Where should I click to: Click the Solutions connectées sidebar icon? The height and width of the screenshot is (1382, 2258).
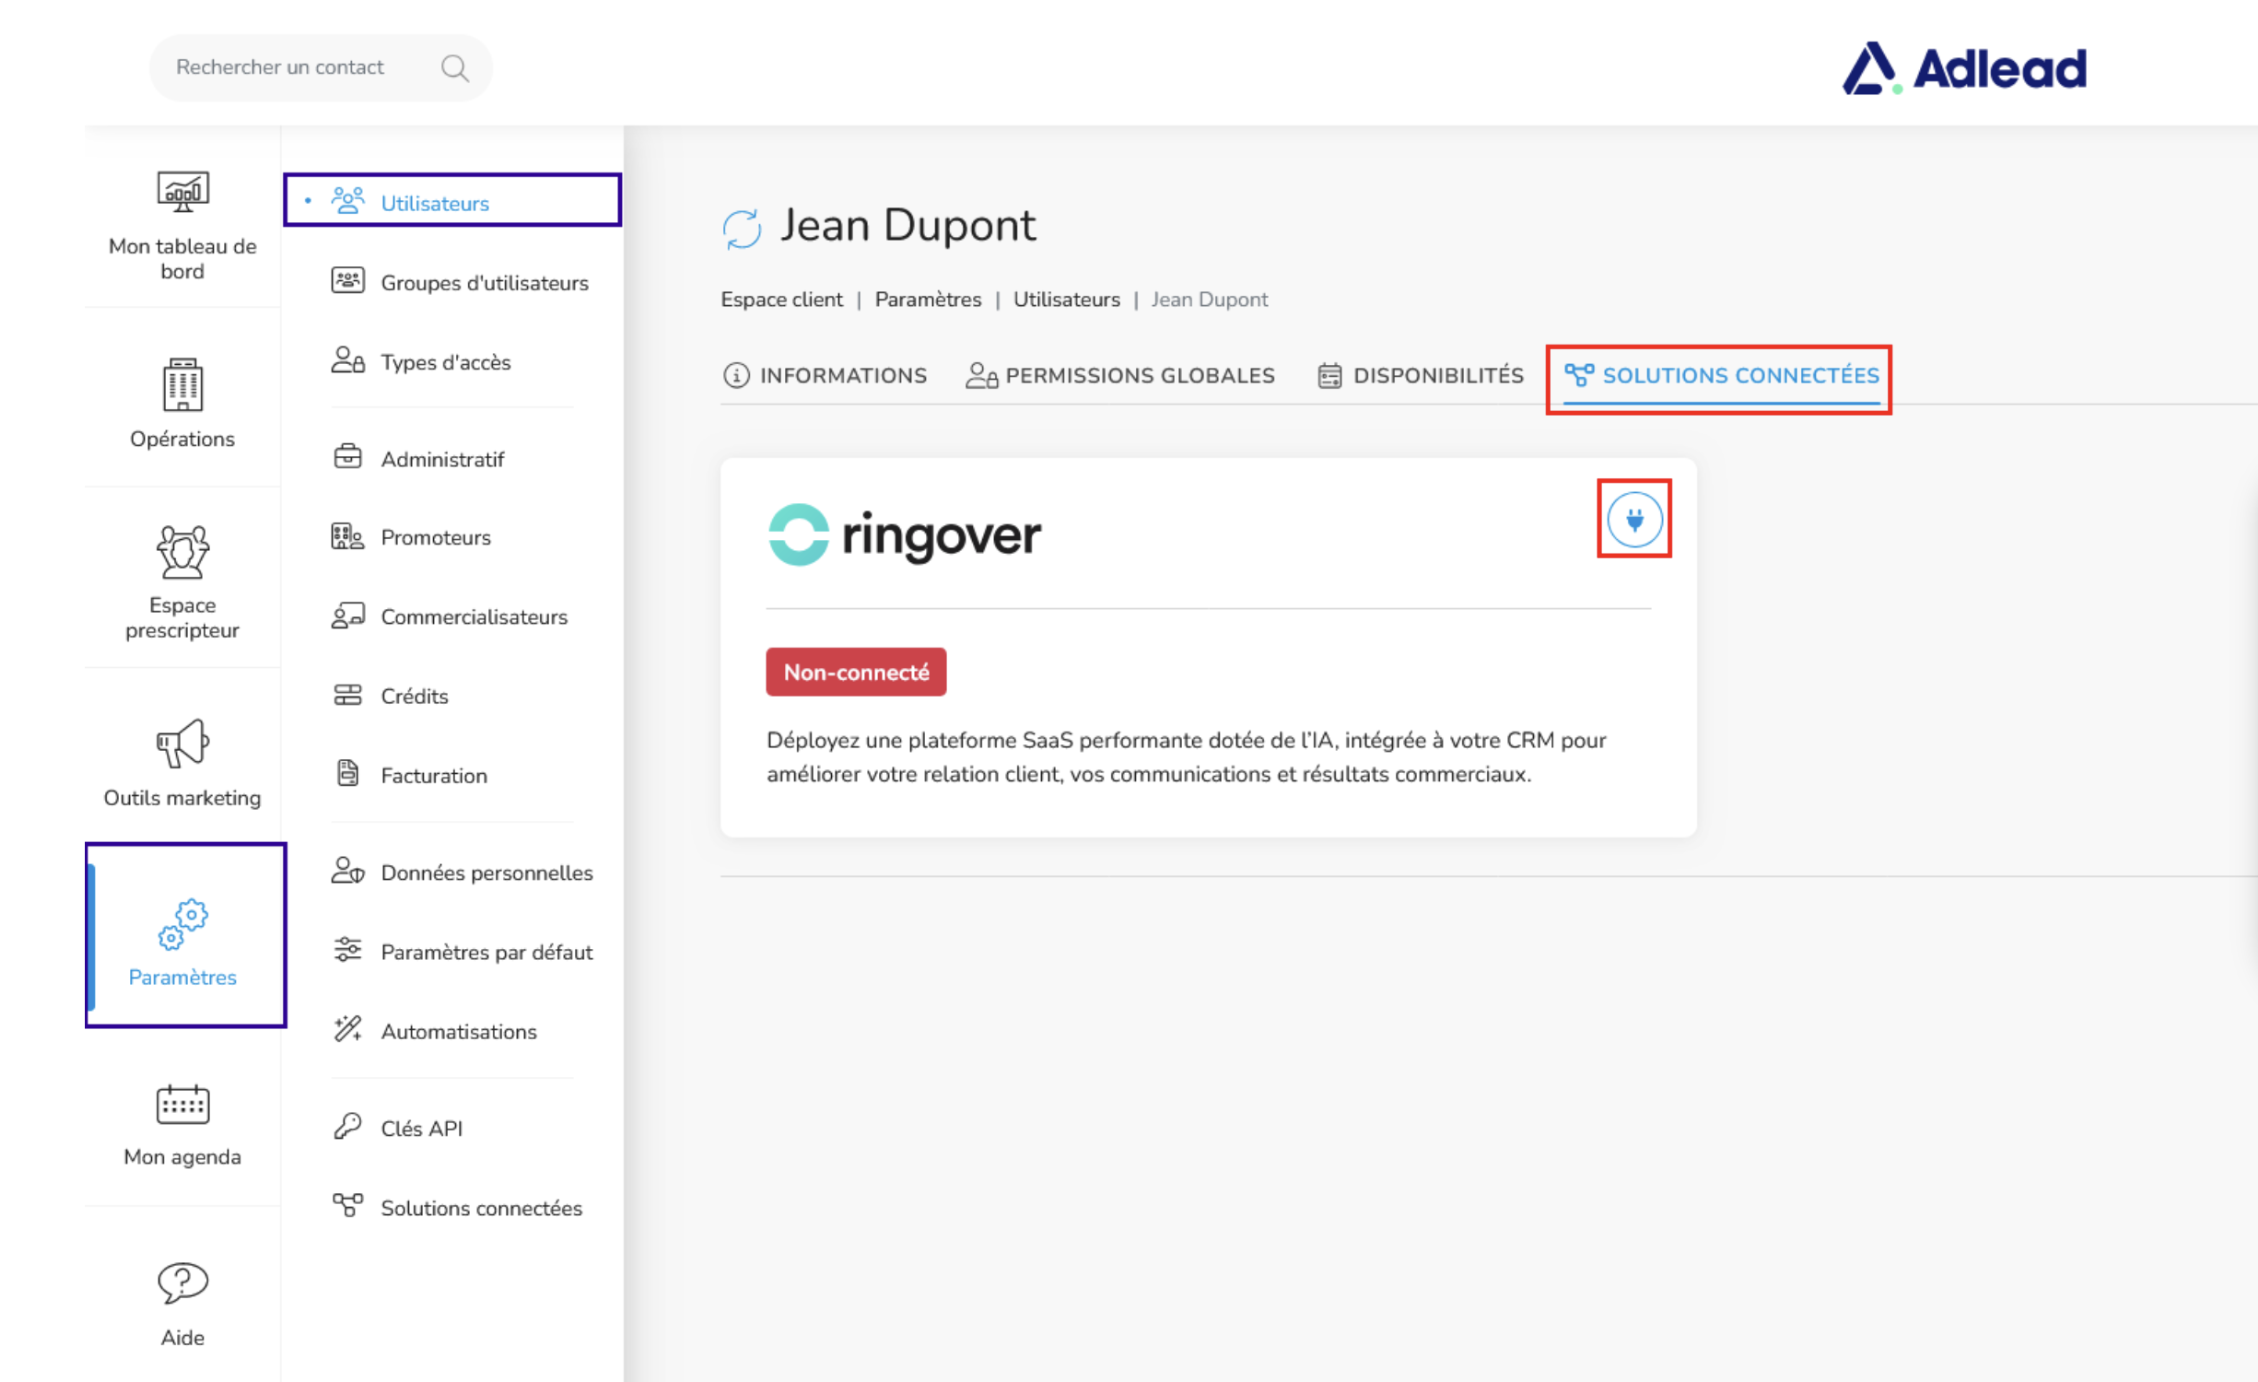coord(347,1206)
